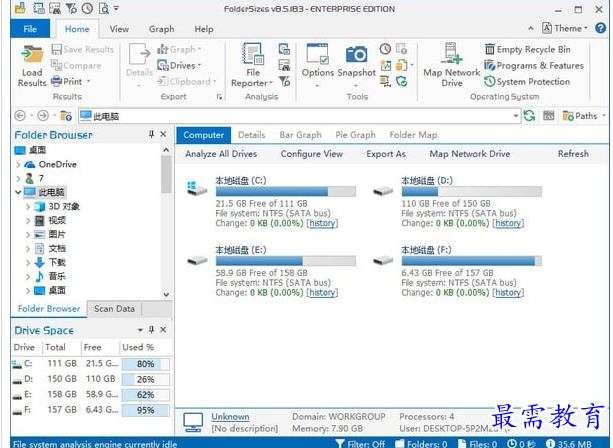
Task: Collapse the 此电脑 tree node
Action: [18, 192]
